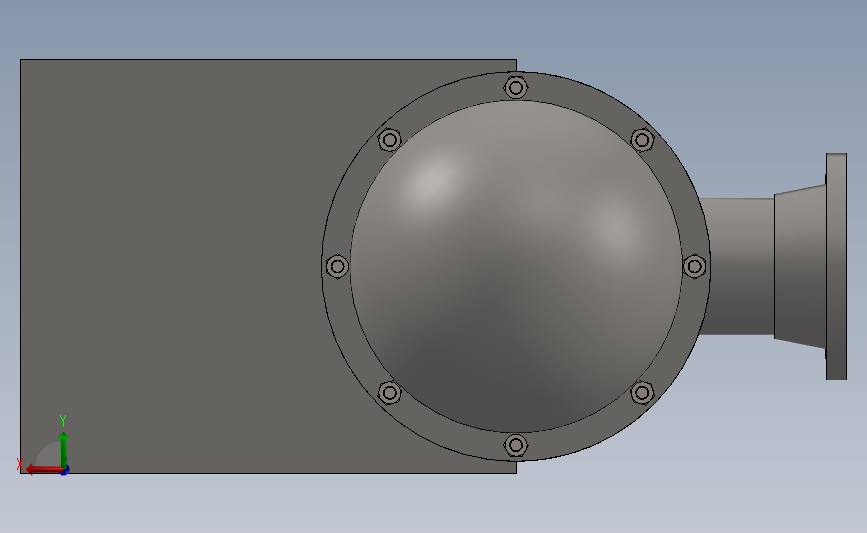Pick the lower-left bolt on the flange ring
Screen dimensions: 867x533
pyautogui.click(x=390, y=393)
